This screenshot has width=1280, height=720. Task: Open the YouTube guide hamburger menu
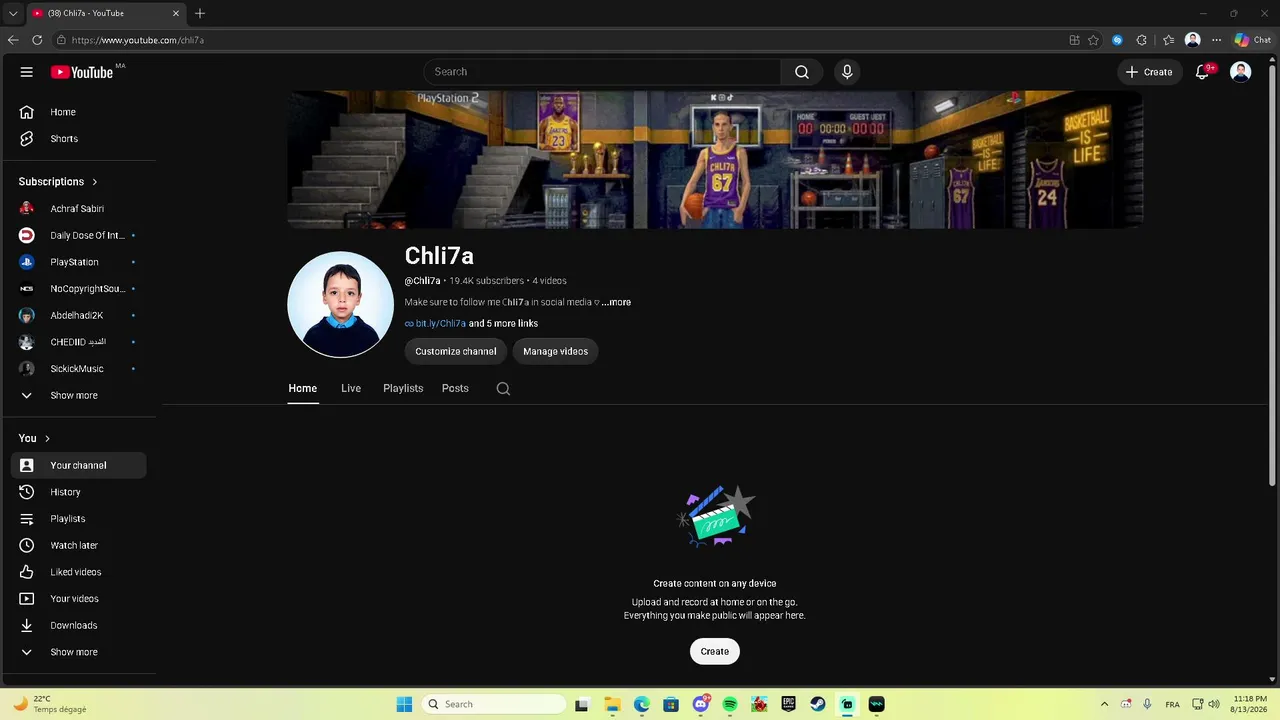[x=27, y=72]
